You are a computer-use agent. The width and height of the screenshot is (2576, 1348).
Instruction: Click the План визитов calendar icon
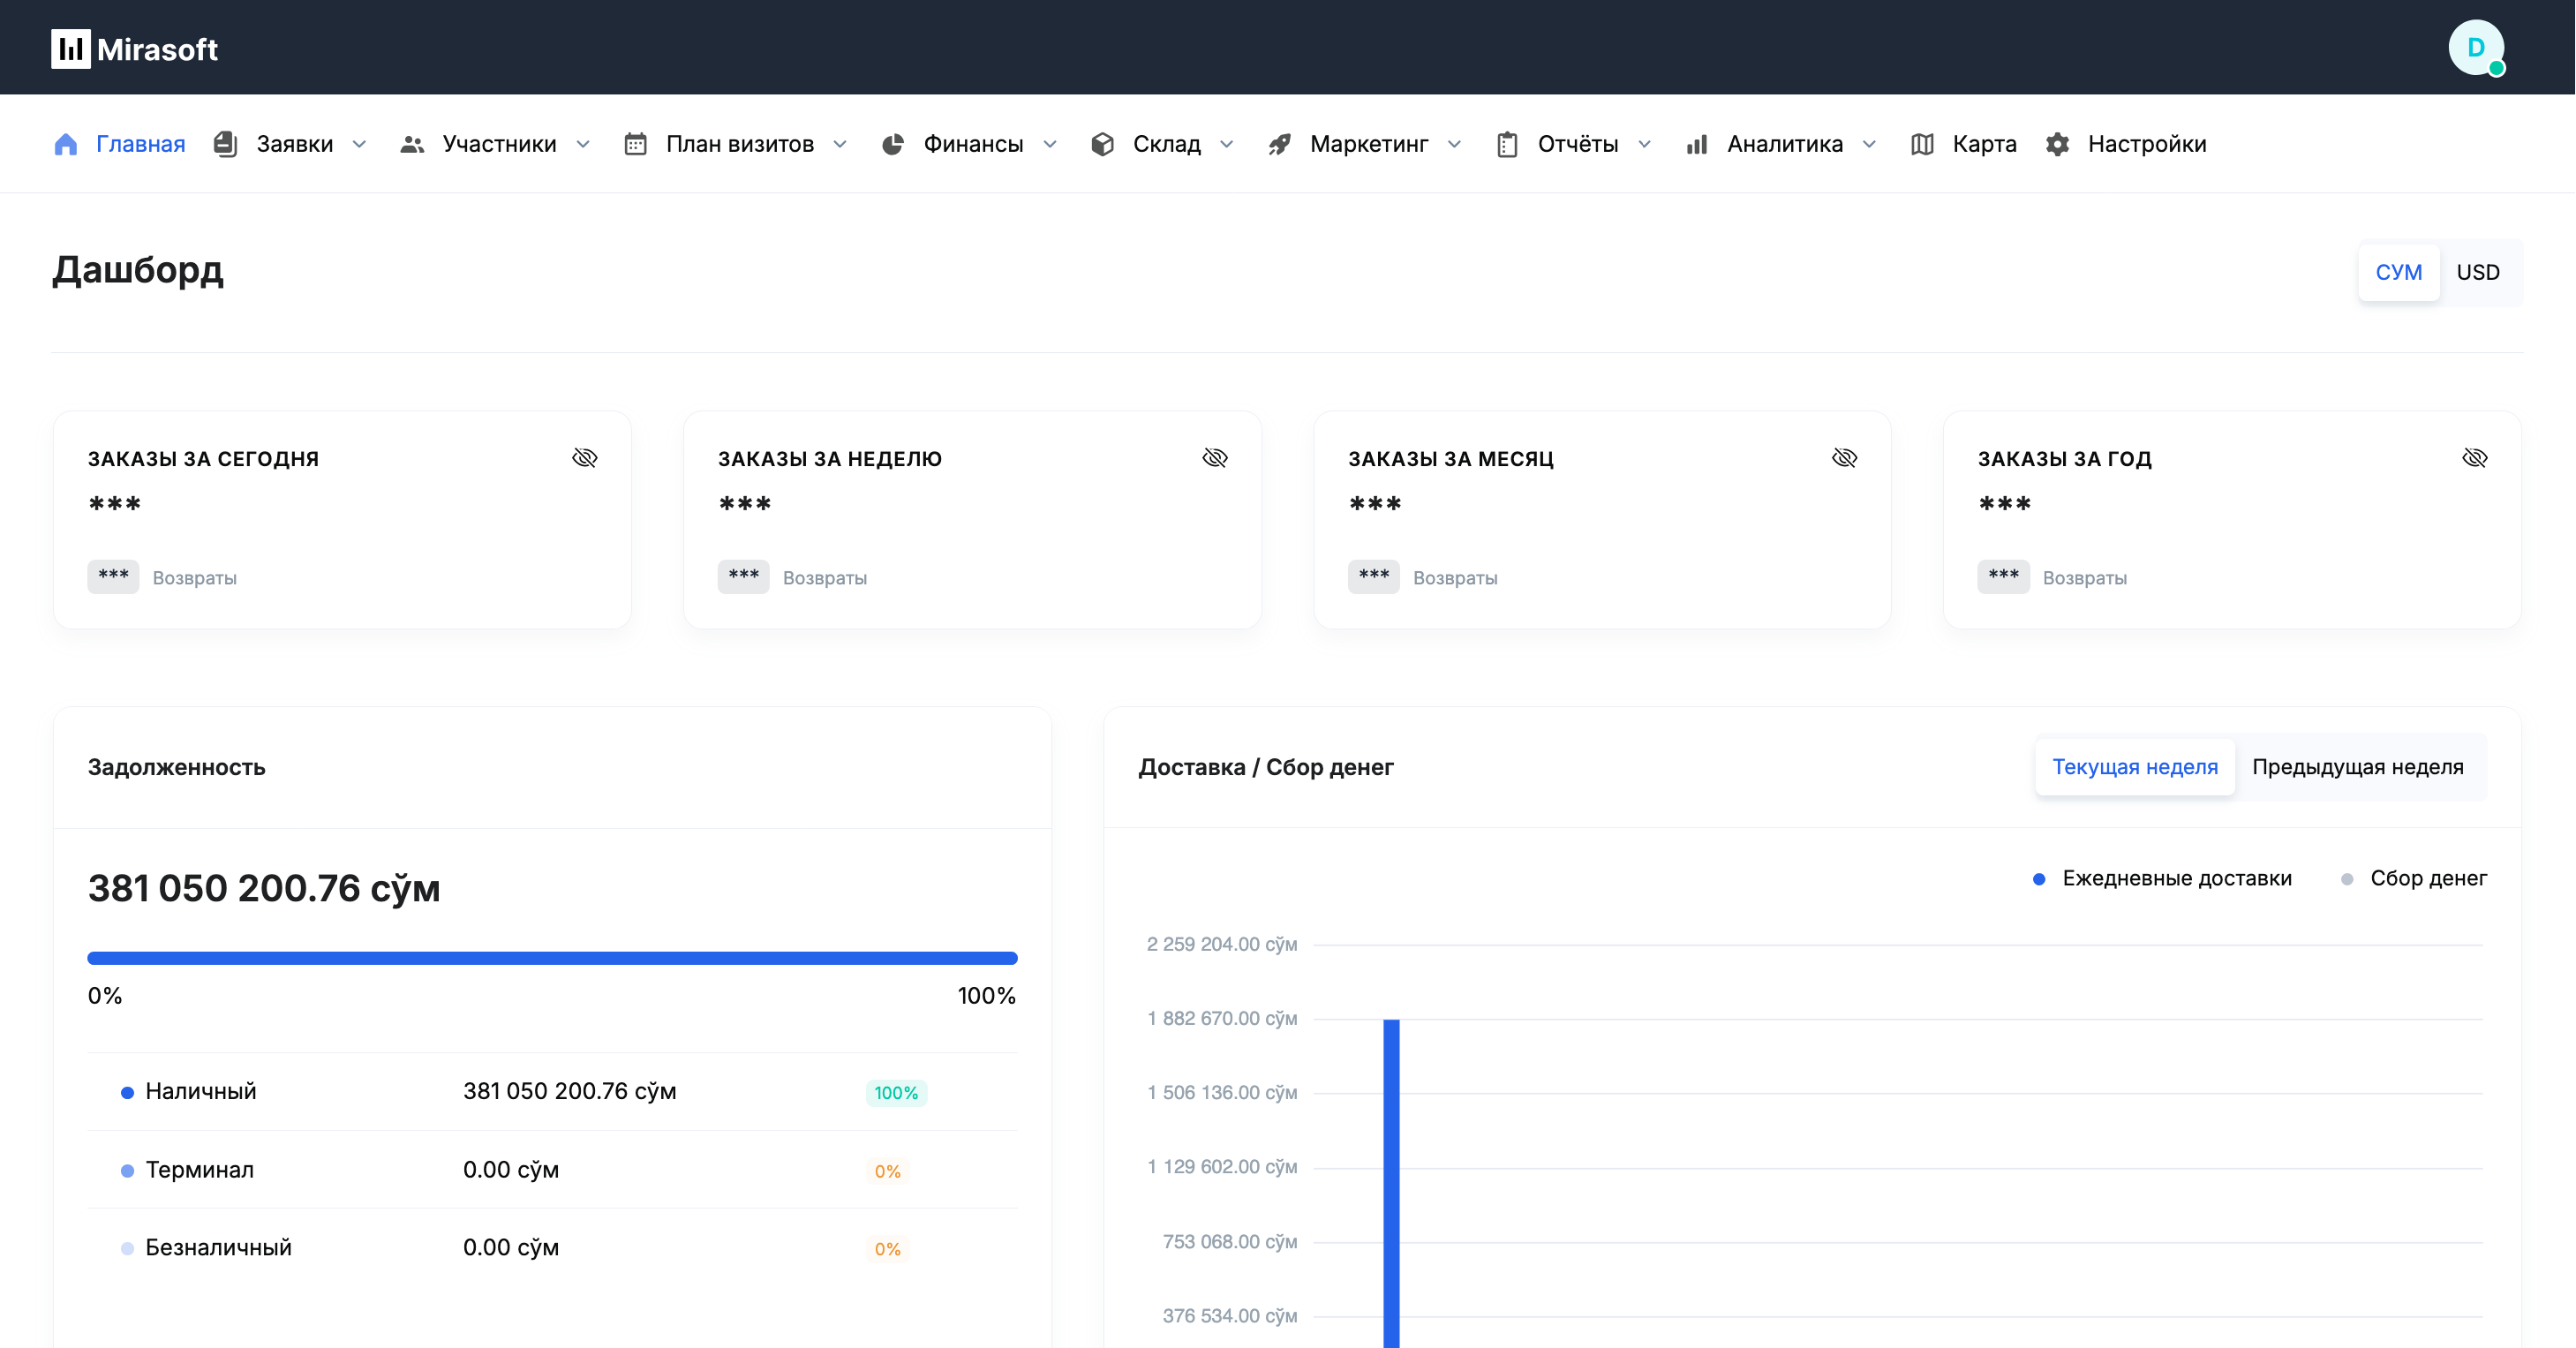(635, 144)
